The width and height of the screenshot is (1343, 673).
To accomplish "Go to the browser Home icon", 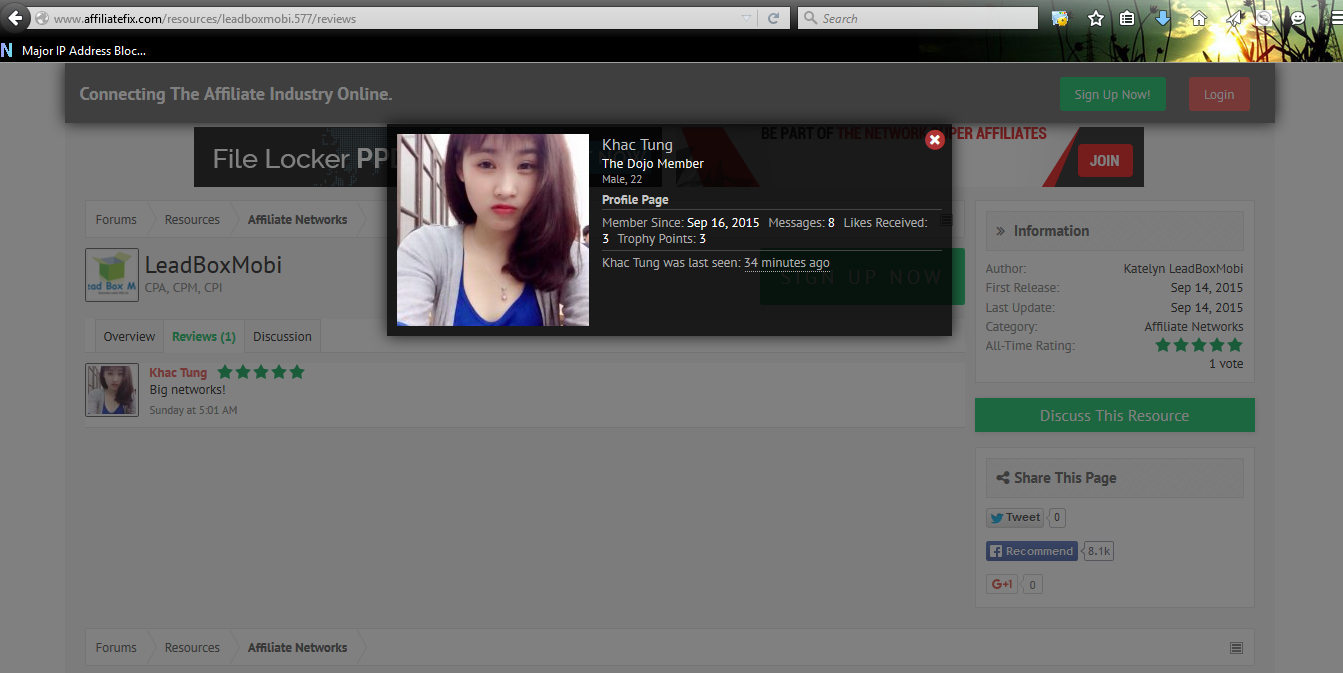I will coord(1198,18).
